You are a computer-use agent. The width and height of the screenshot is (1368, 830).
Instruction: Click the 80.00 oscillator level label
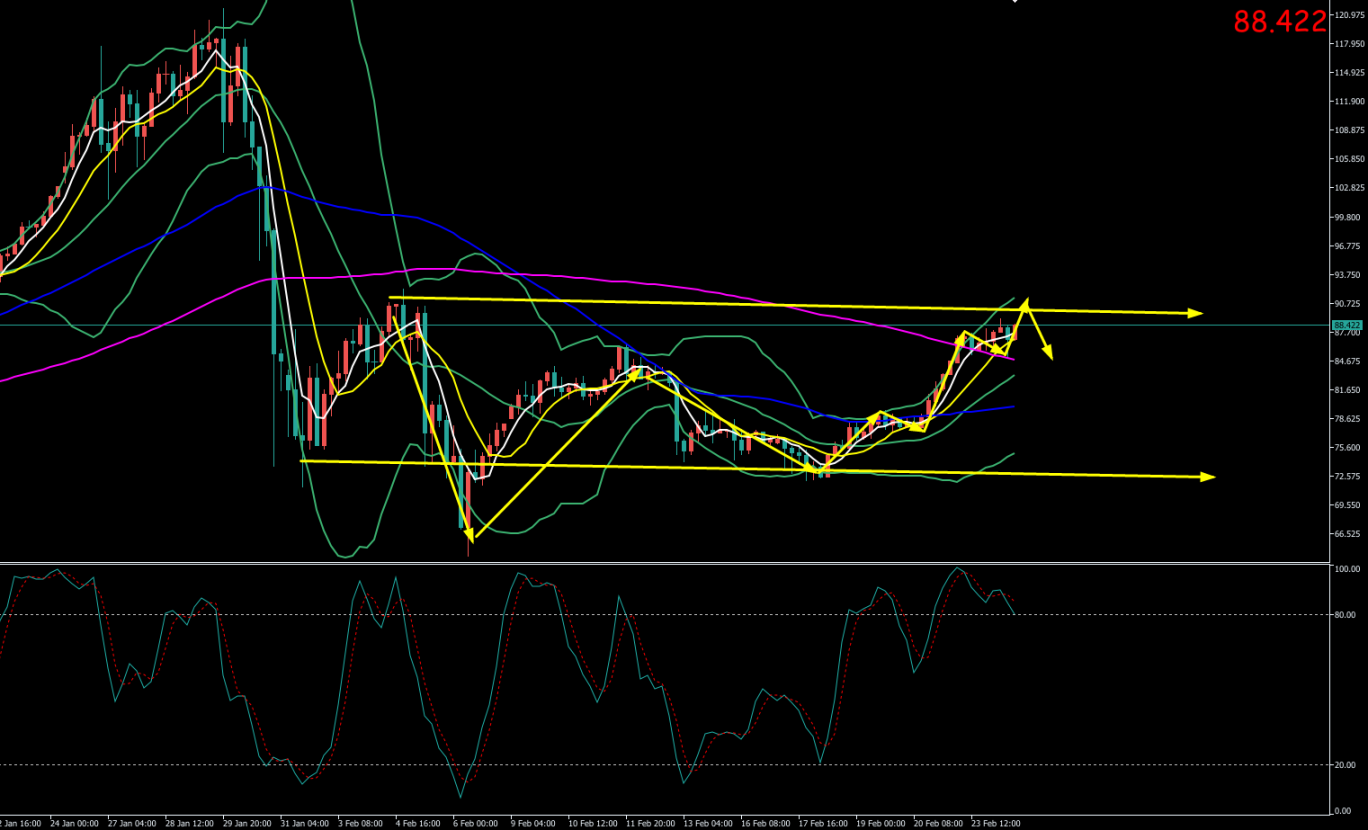pos(1345,614)
